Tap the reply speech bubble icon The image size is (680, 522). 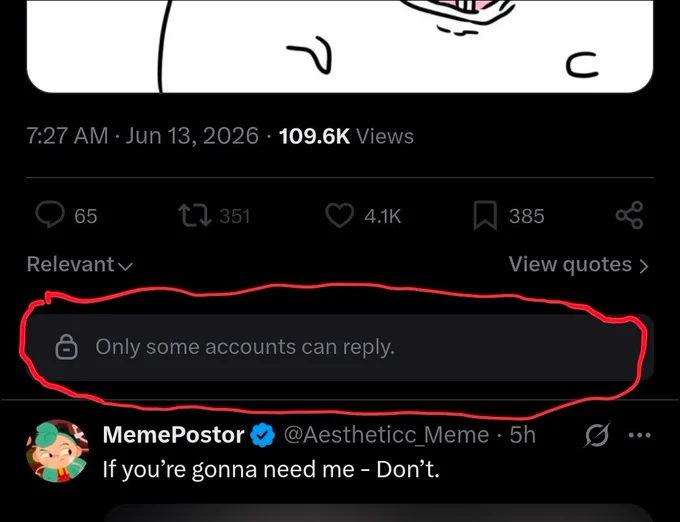pyautogui.click(x=50, y=215)
